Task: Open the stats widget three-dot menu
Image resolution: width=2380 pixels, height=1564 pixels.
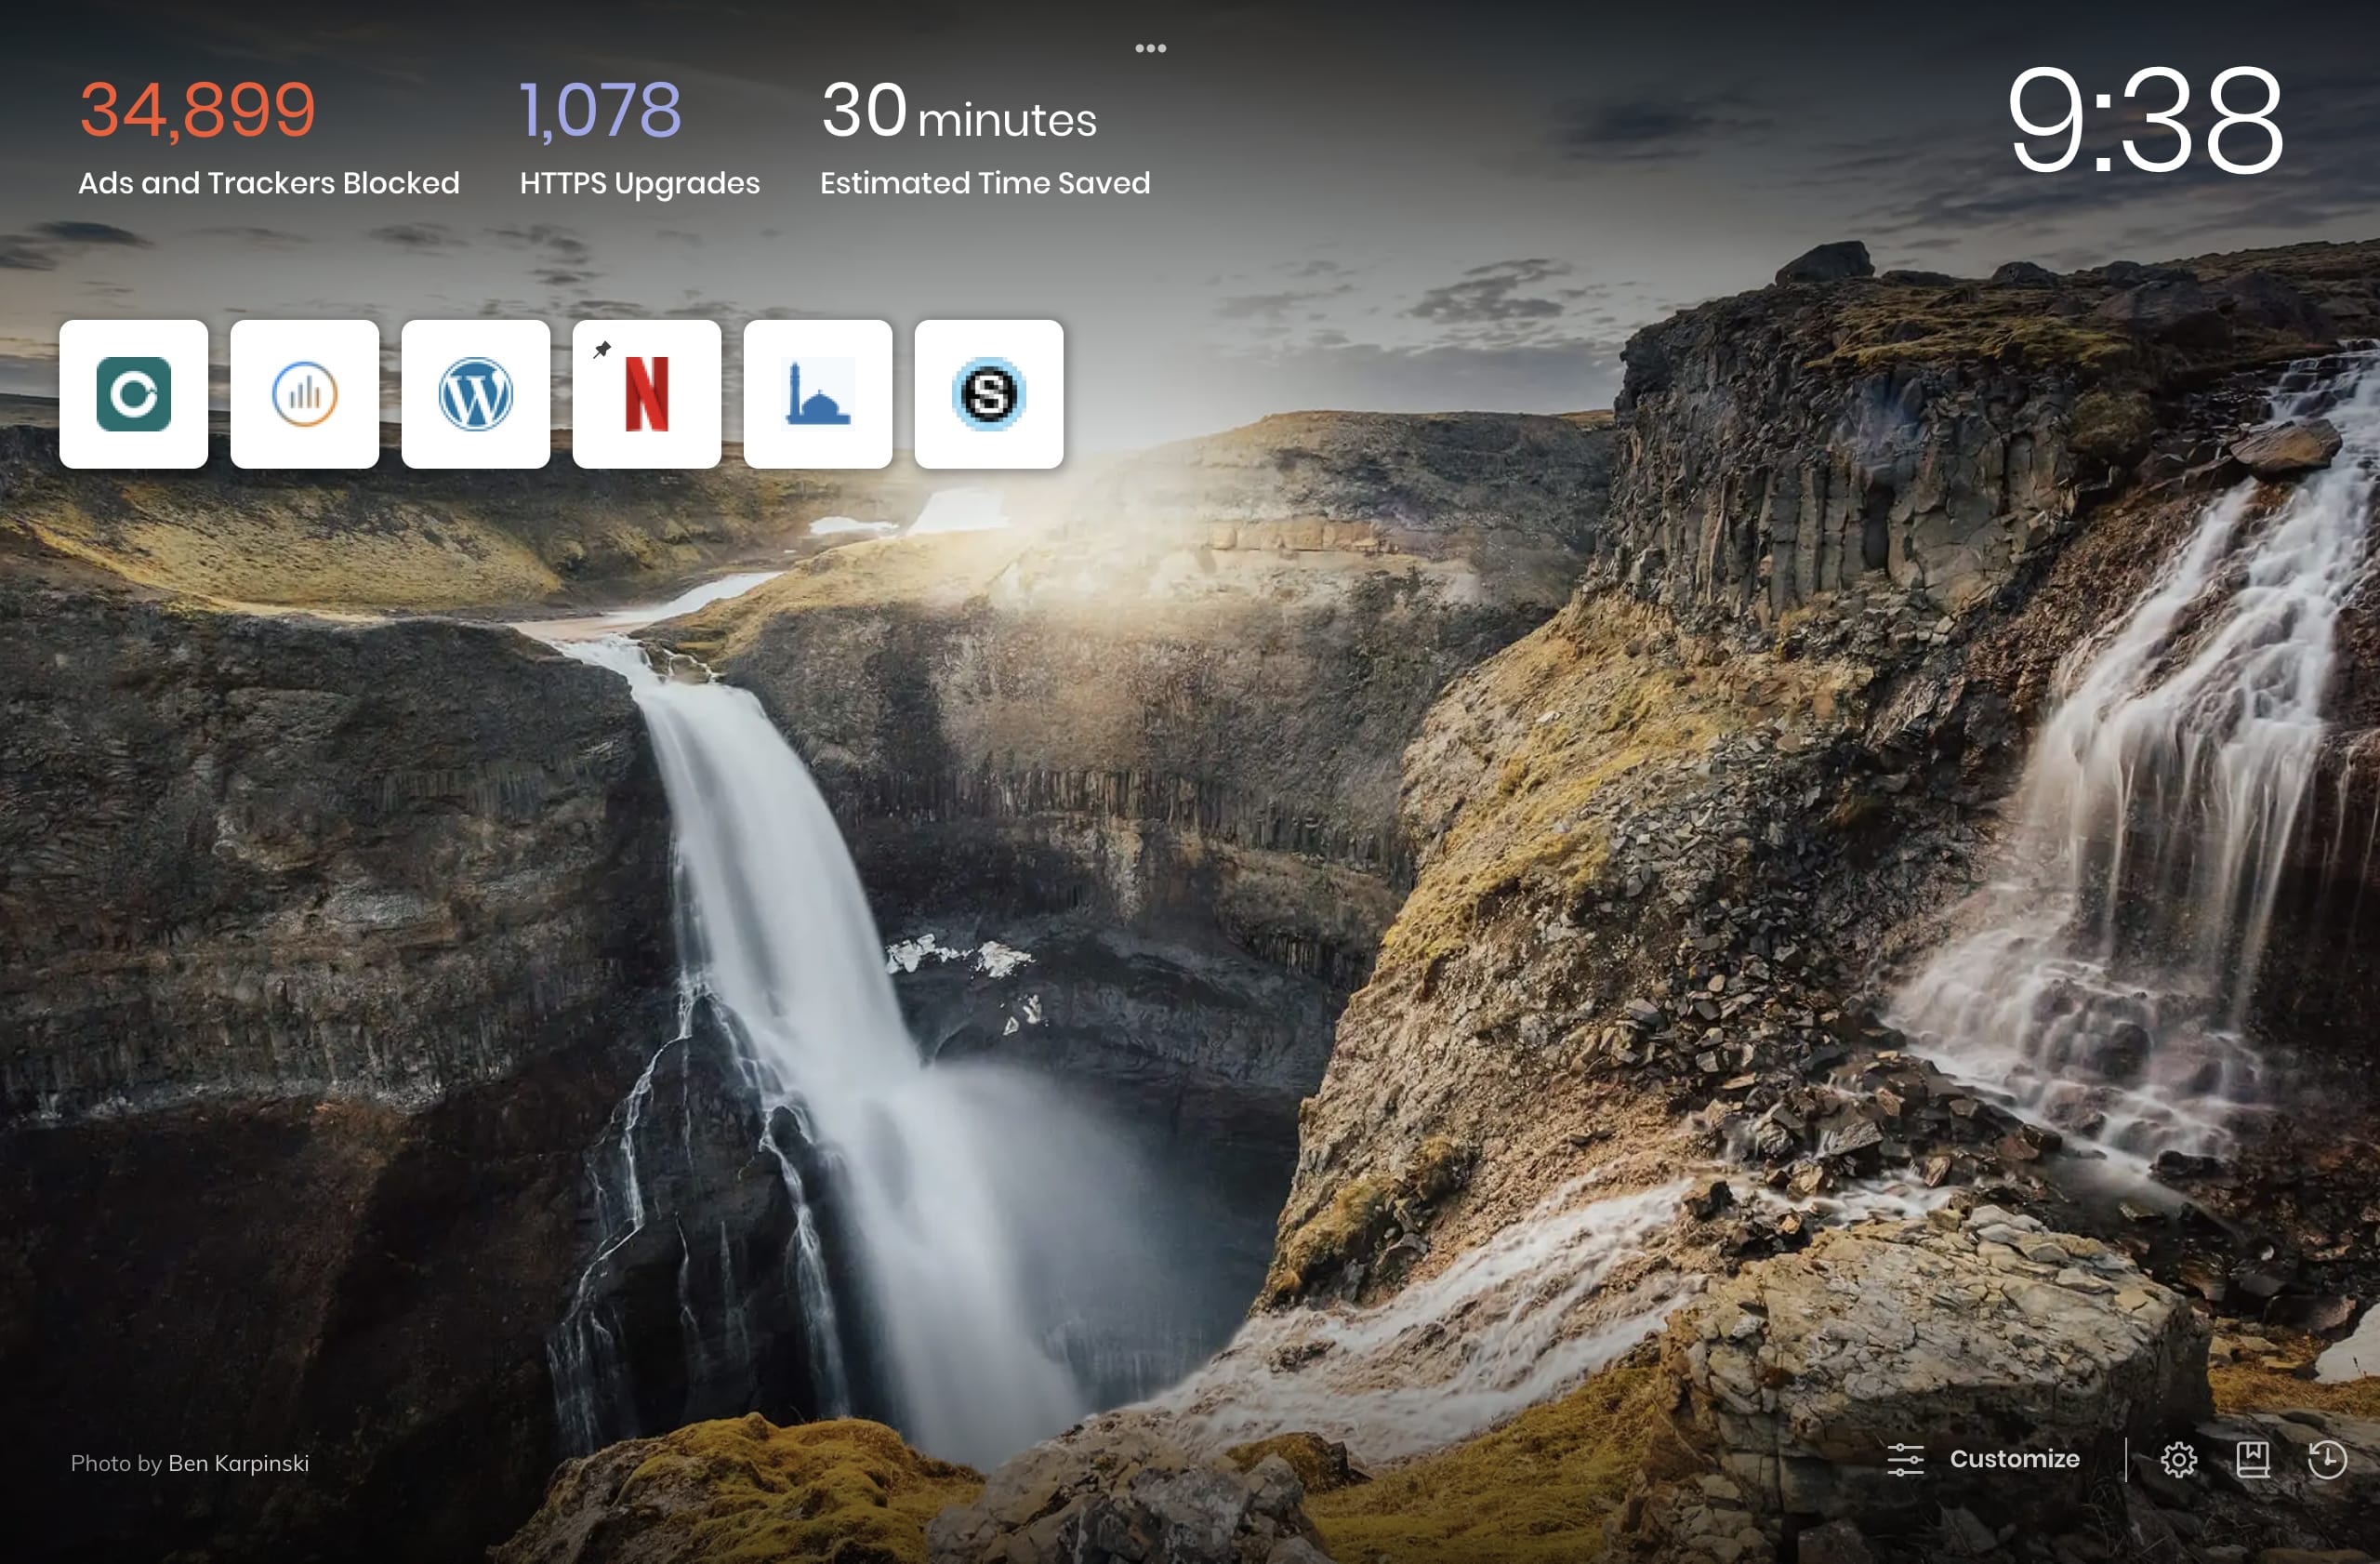Action: (1151, 48)
